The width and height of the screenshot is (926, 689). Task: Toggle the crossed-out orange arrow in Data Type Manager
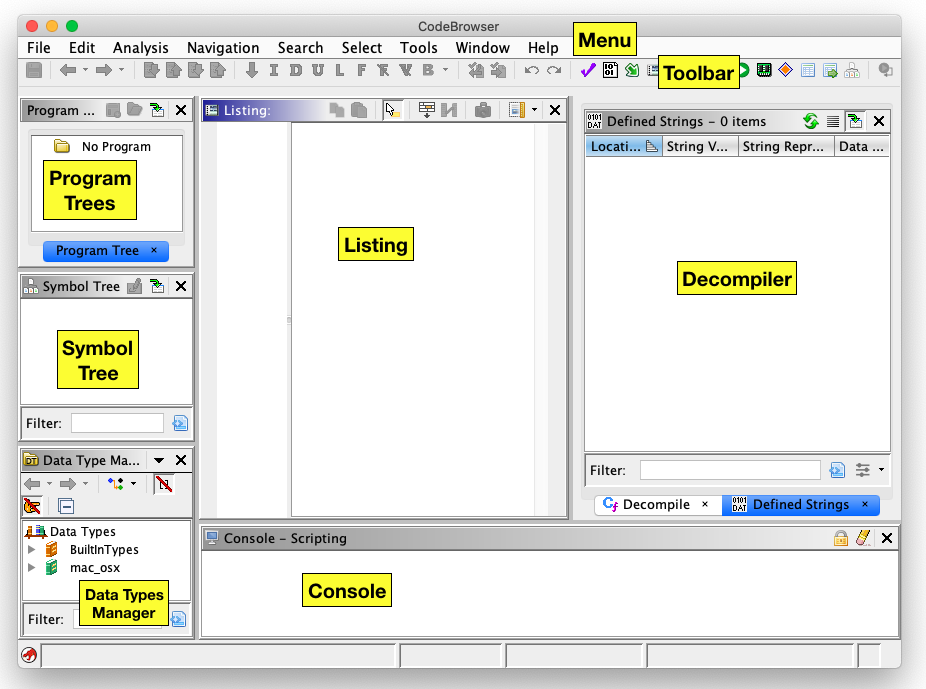(32, 506)
